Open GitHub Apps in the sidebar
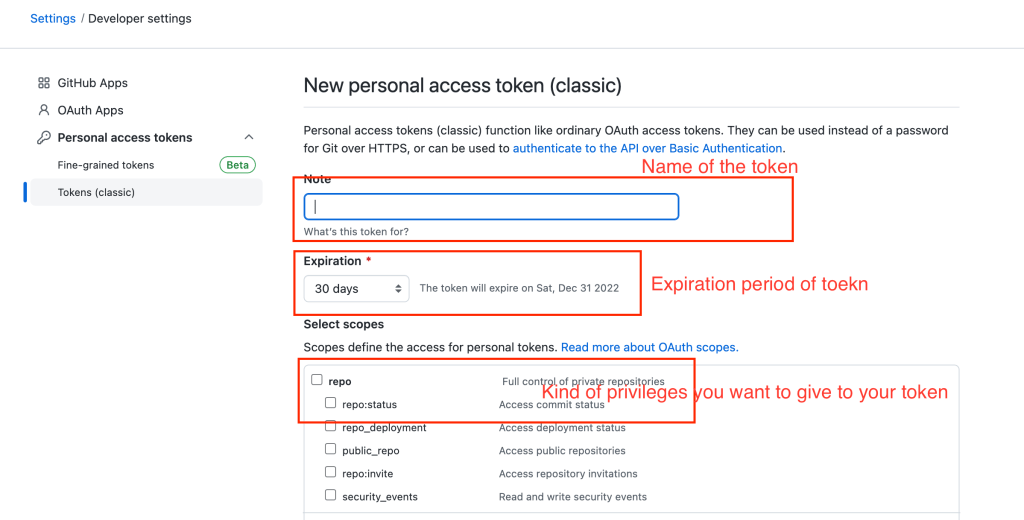The height and width of the screenshot is (520, 1024). [93, 83]
